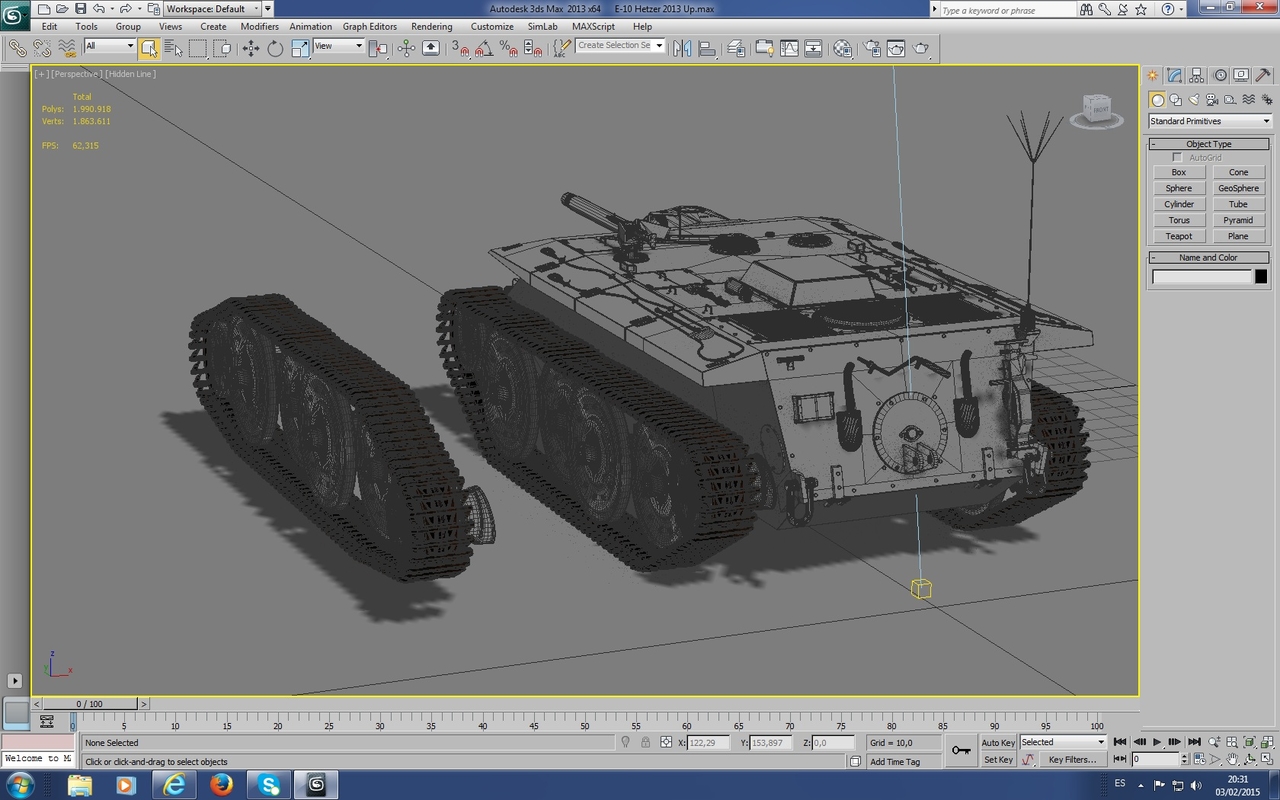
Task: Open the Curve Editor icon
Action: (789, 48)
